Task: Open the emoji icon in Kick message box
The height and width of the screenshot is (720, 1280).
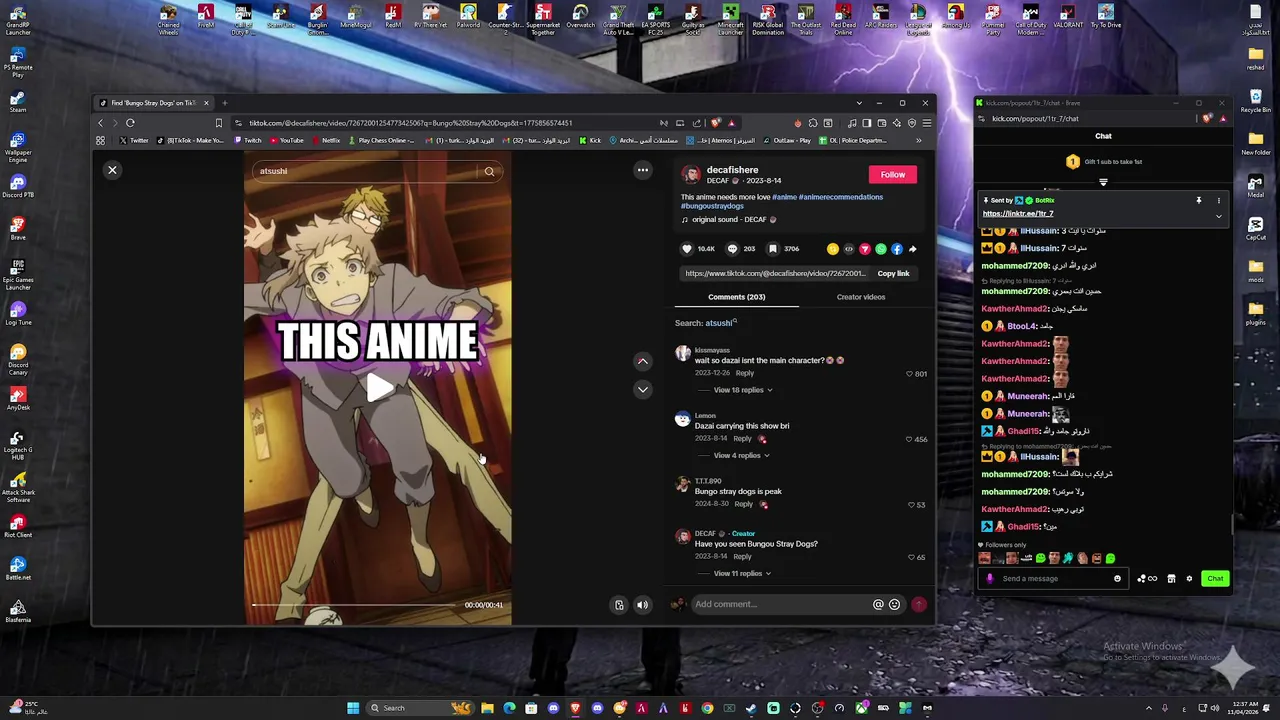Action: [x=1117, y=578]
